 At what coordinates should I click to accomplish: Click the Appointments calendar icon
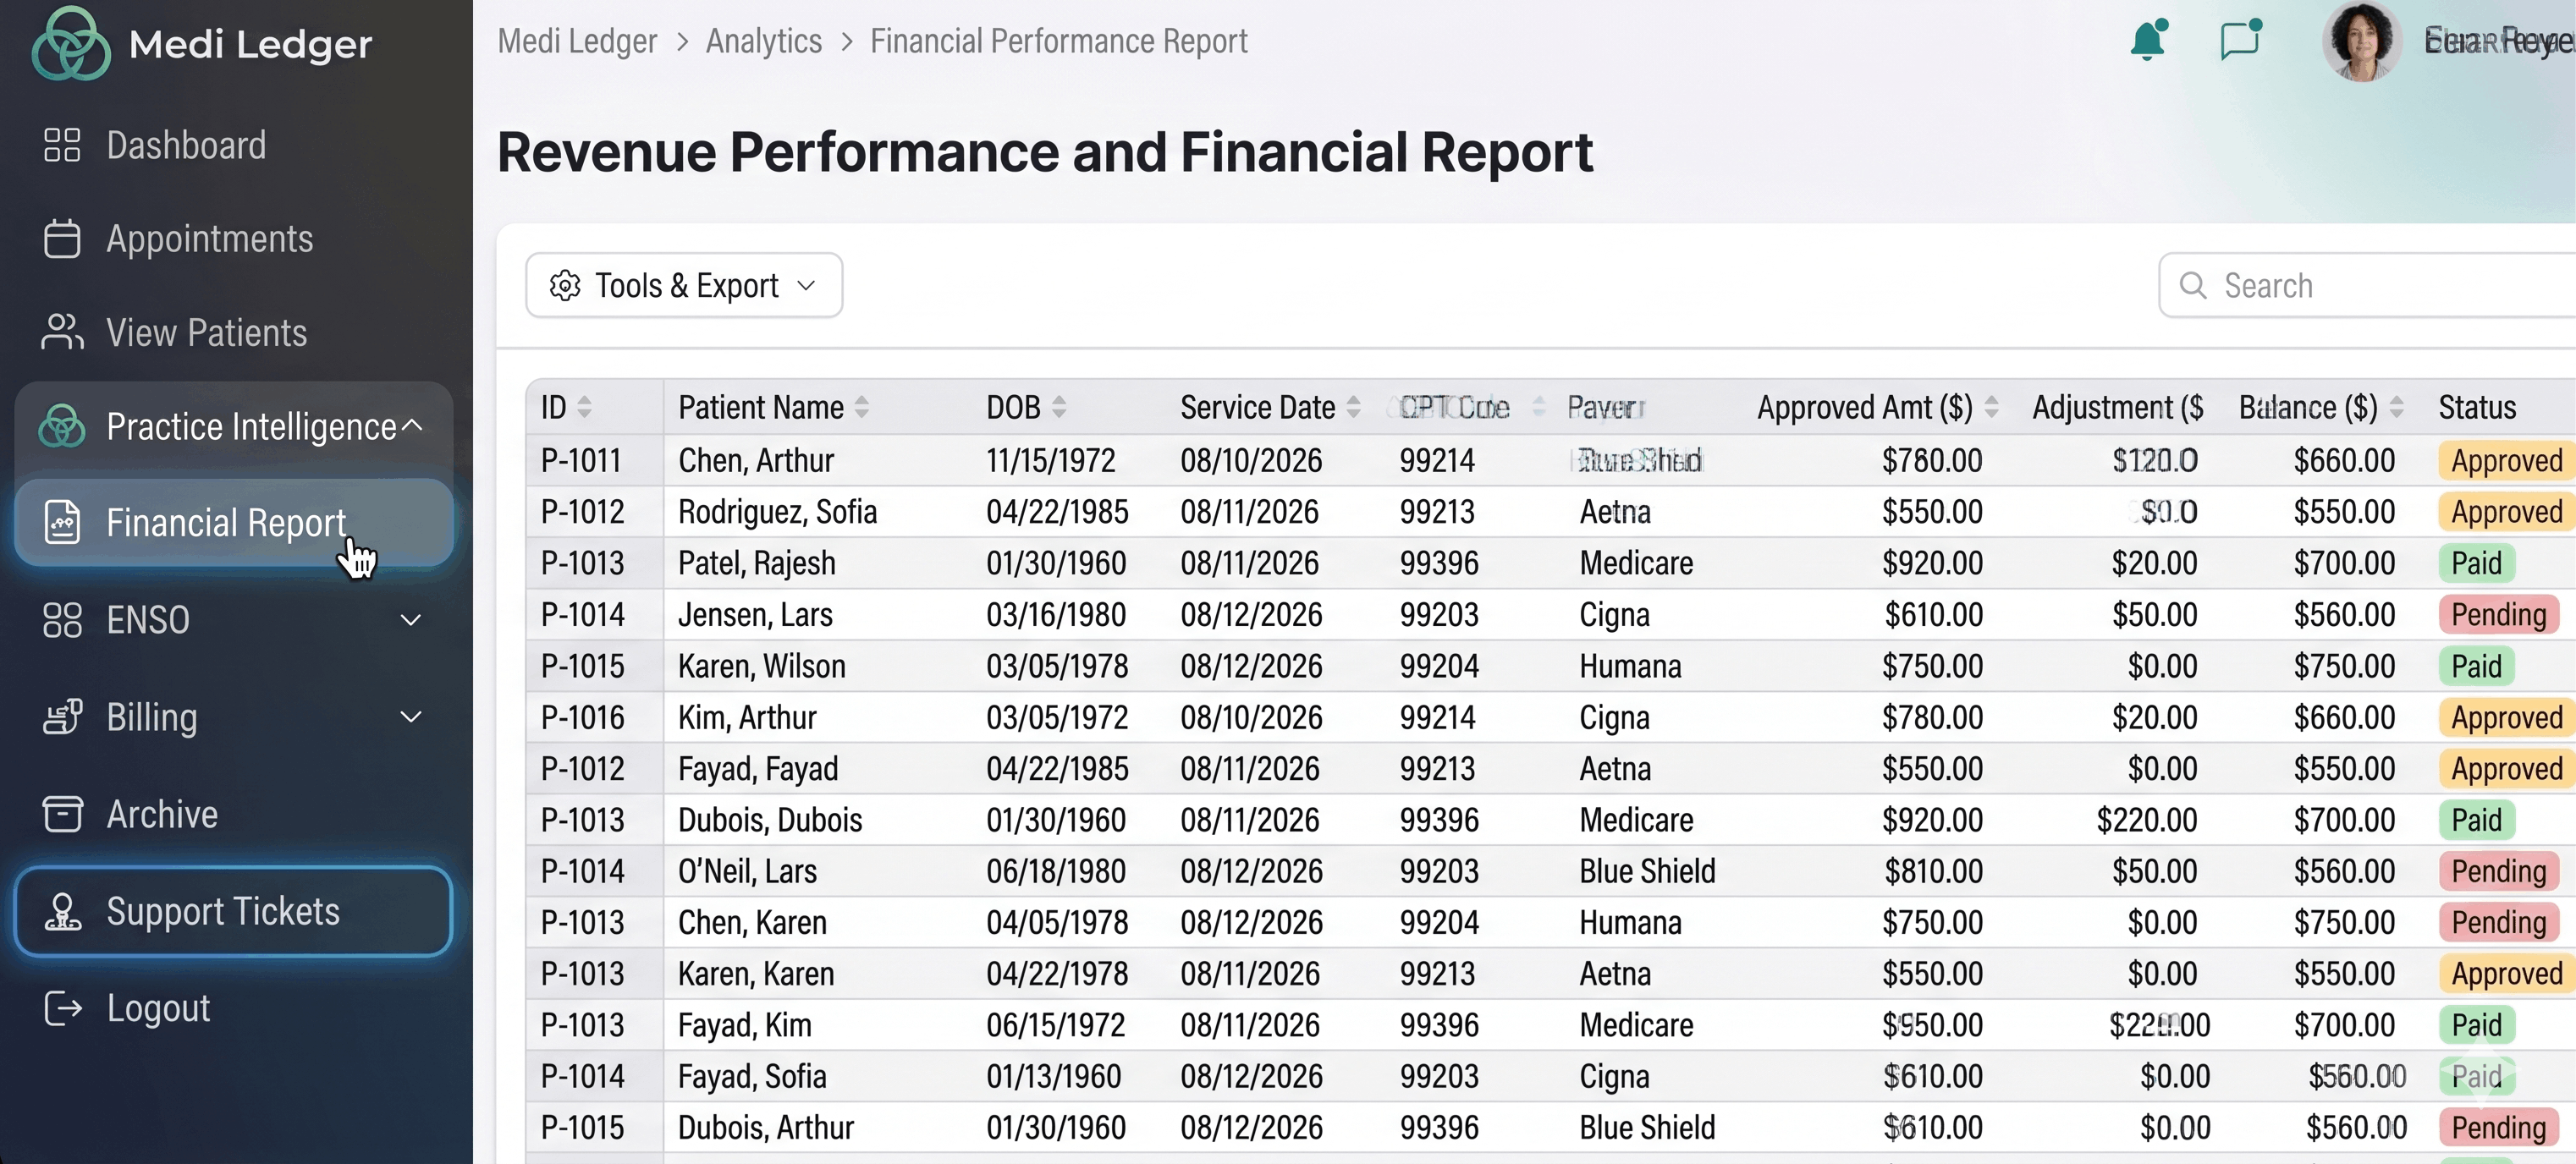tap(62, 239)
